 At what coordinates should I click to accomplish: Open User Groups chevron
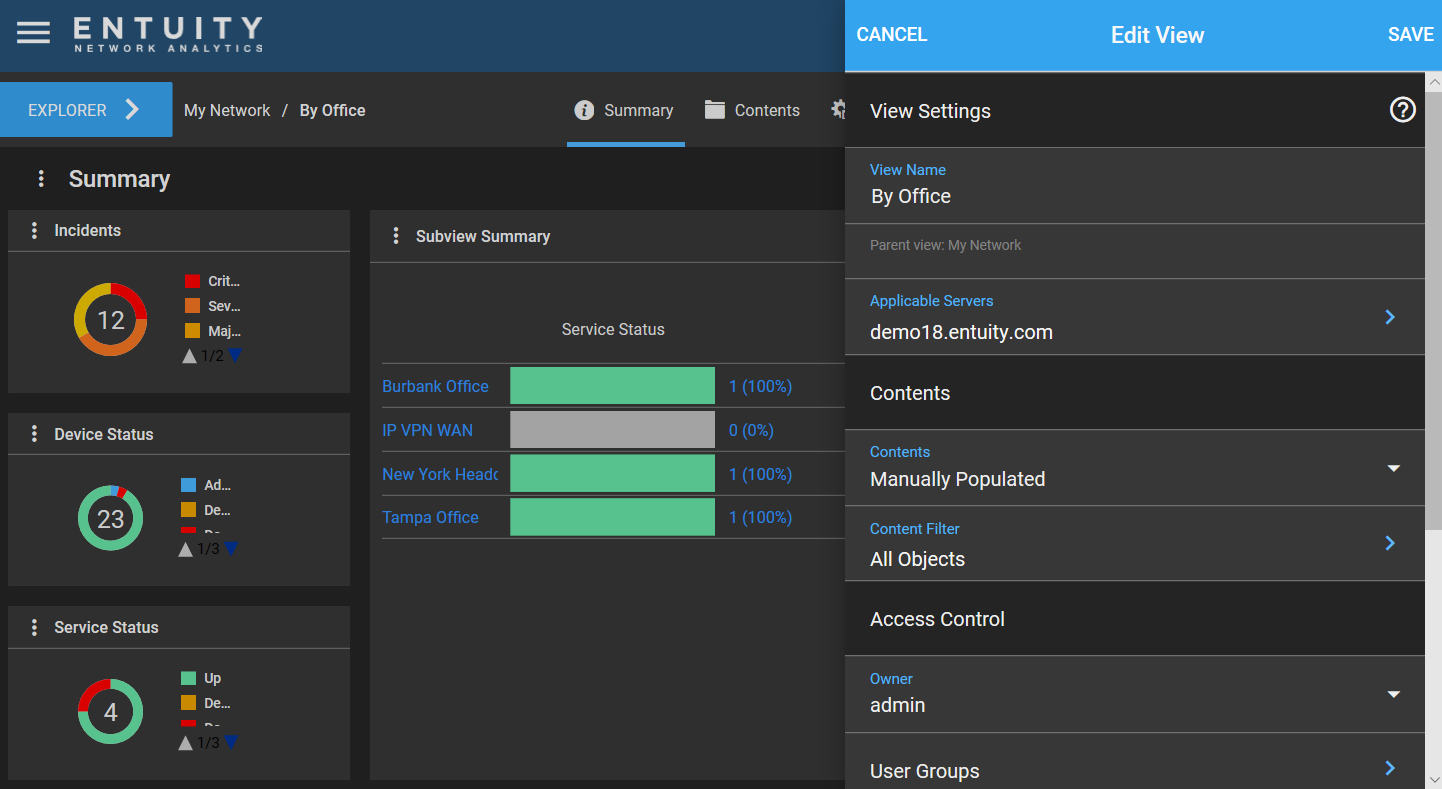(x=1390, y=768)
